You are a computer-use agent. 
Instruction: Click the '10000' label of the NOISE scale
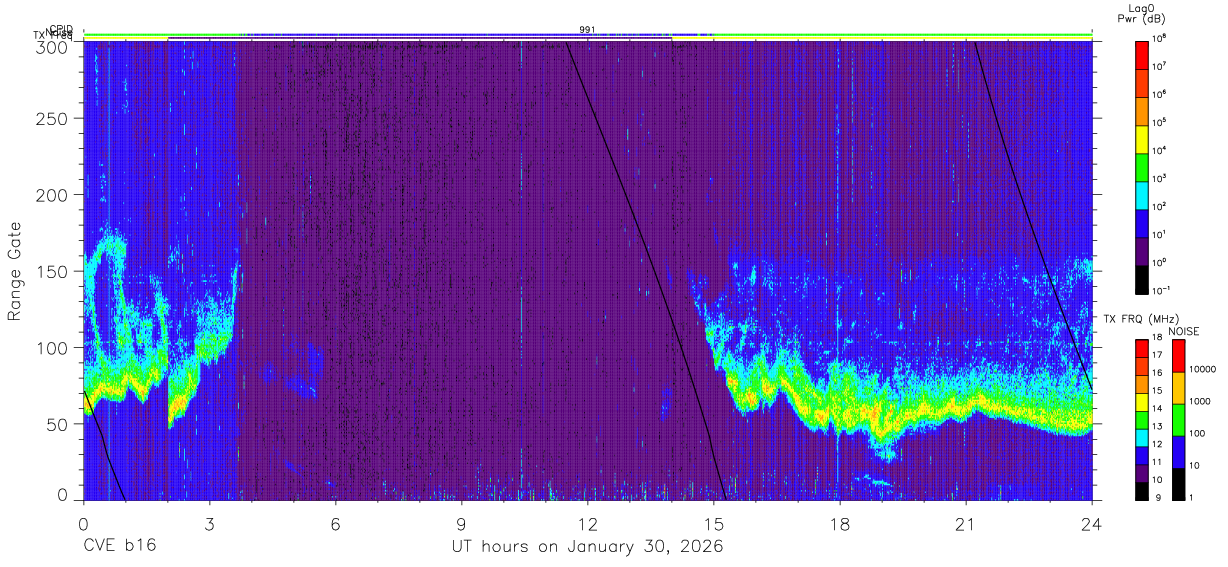1202,370
